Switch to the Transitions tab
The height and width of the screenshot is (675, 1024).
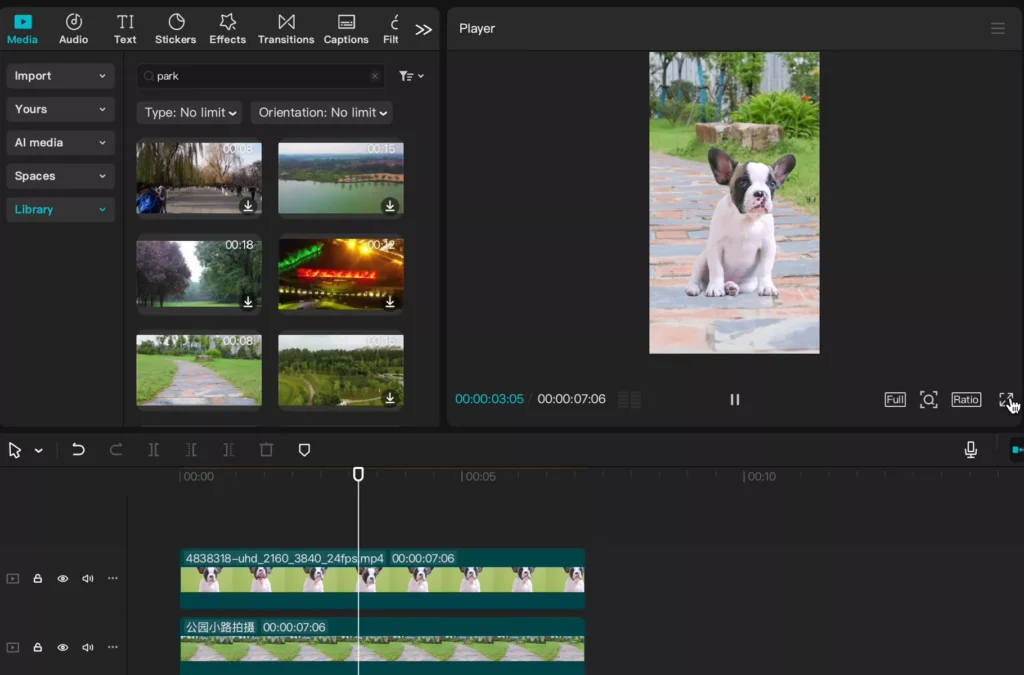tap(285, 29)
